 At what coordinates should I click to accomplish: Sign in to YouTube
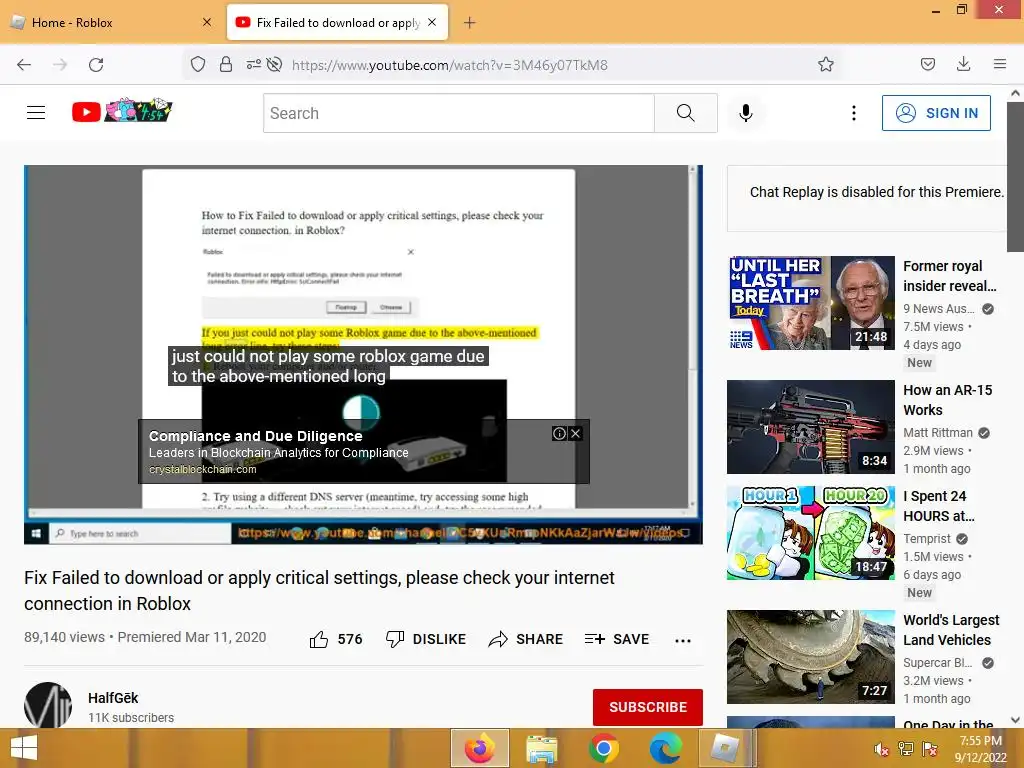coord(936,113)
